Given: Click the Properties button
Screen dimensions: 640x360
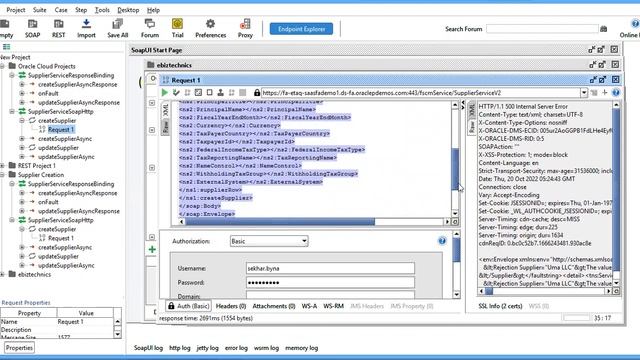Looking at the screenshot, I should click(19, 348).
